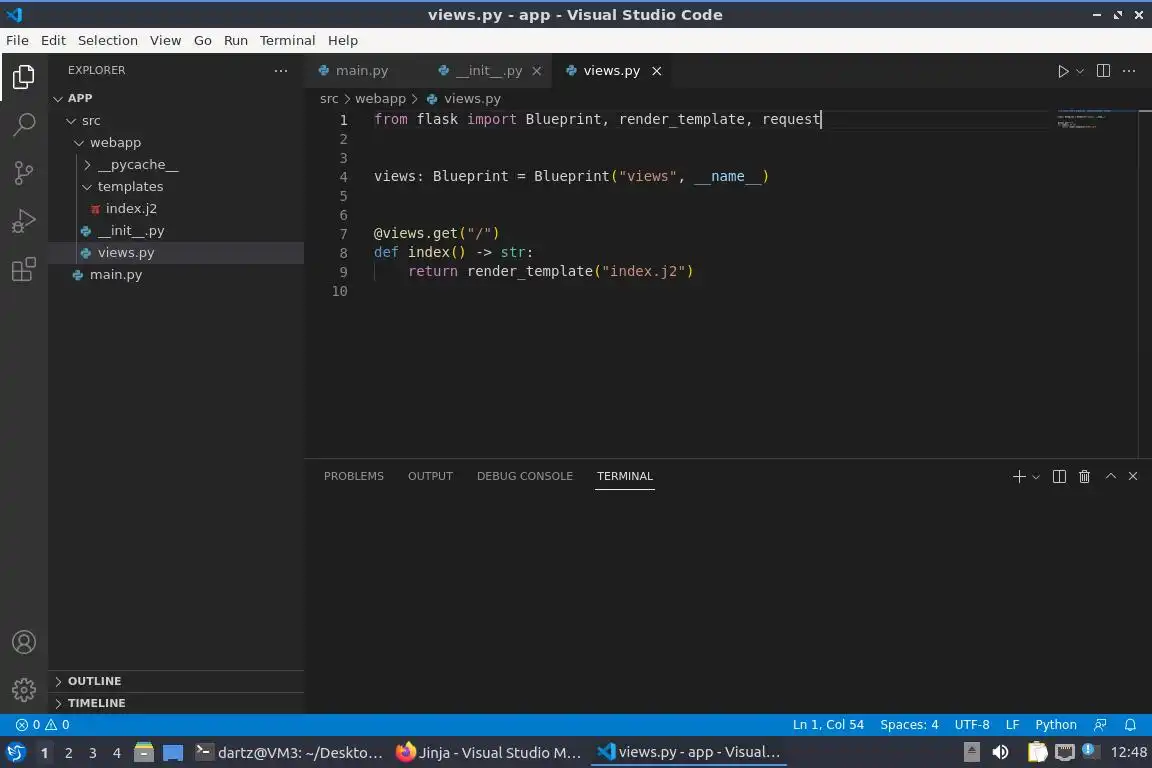The width and height of the screenshot is (1152, 768).
Task: Open the run options dropdown arrow
Action: [1079, 71]
